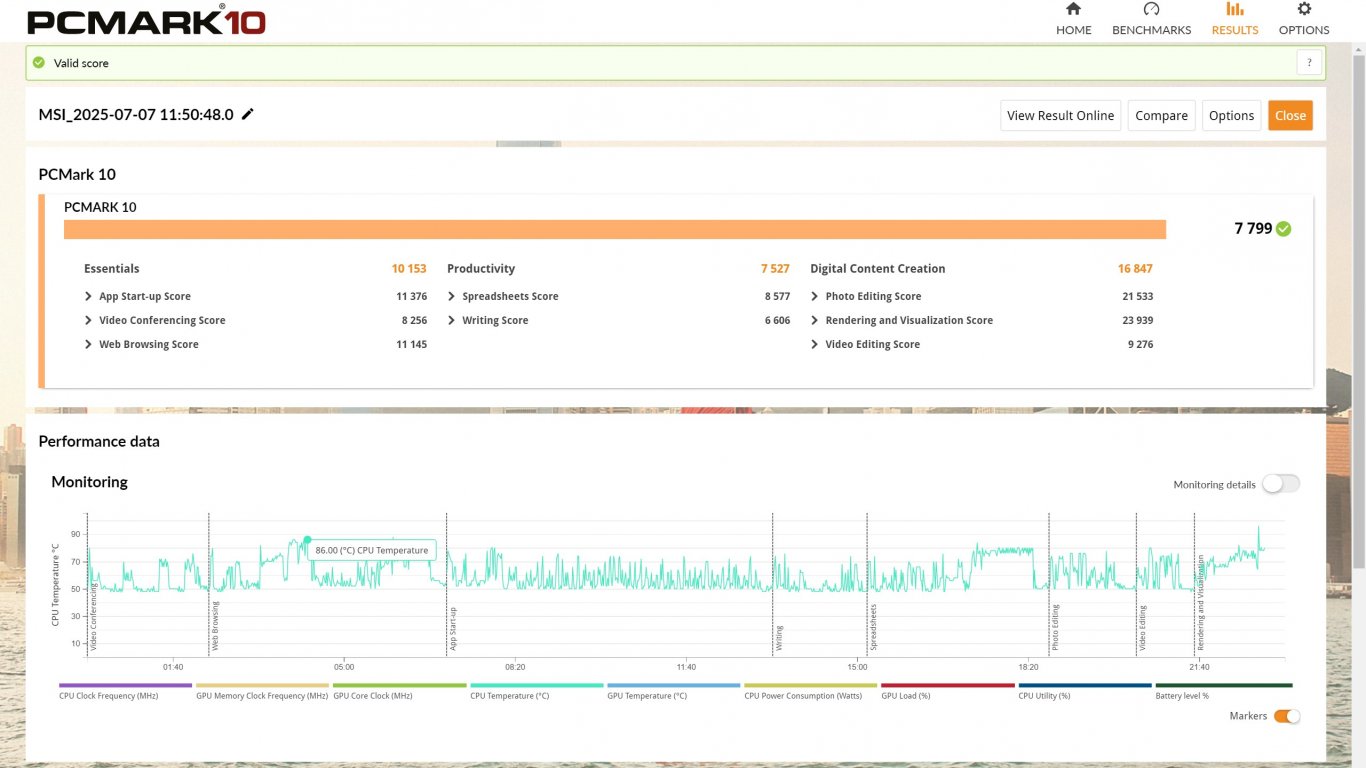
Task: Open the Home tab icon
Action: pos(1073,9)
